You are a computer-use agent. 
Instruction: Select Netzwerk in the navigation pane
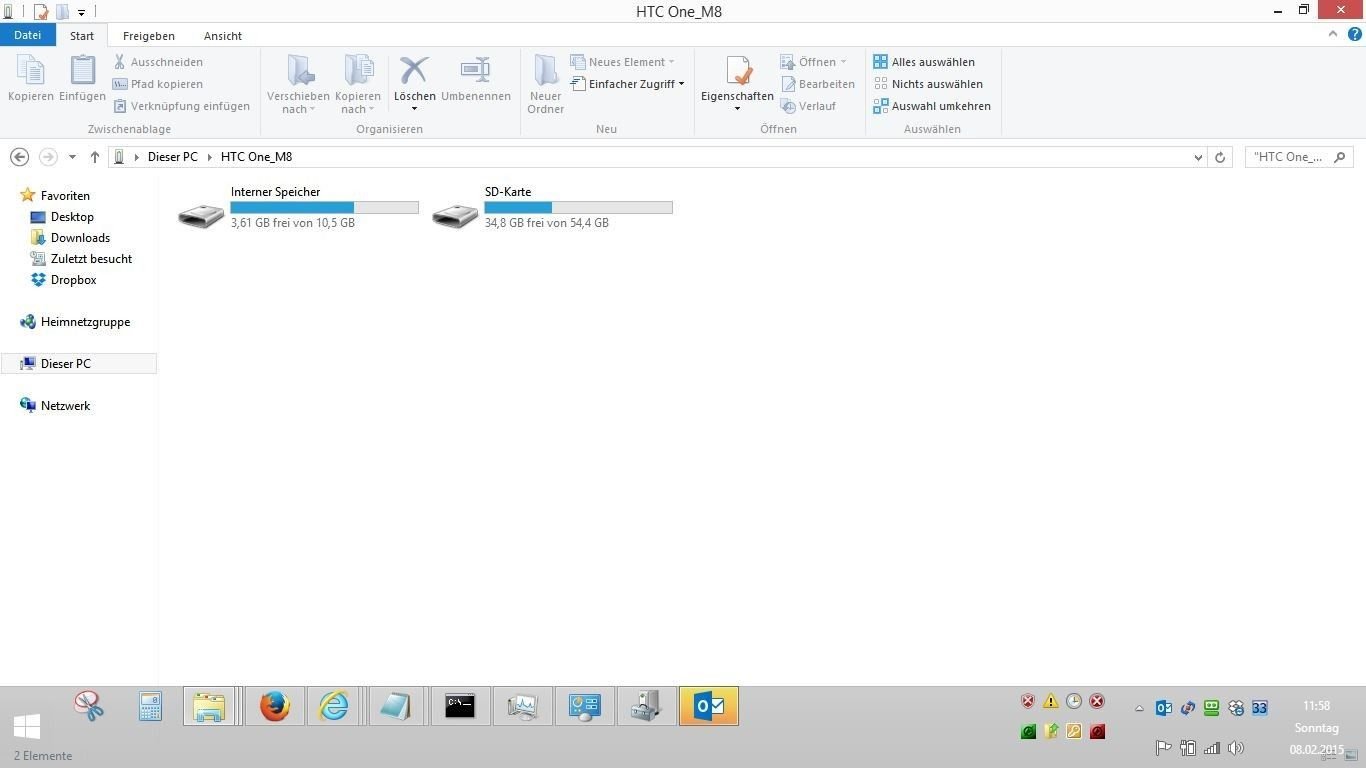click(x=65, y=406)
